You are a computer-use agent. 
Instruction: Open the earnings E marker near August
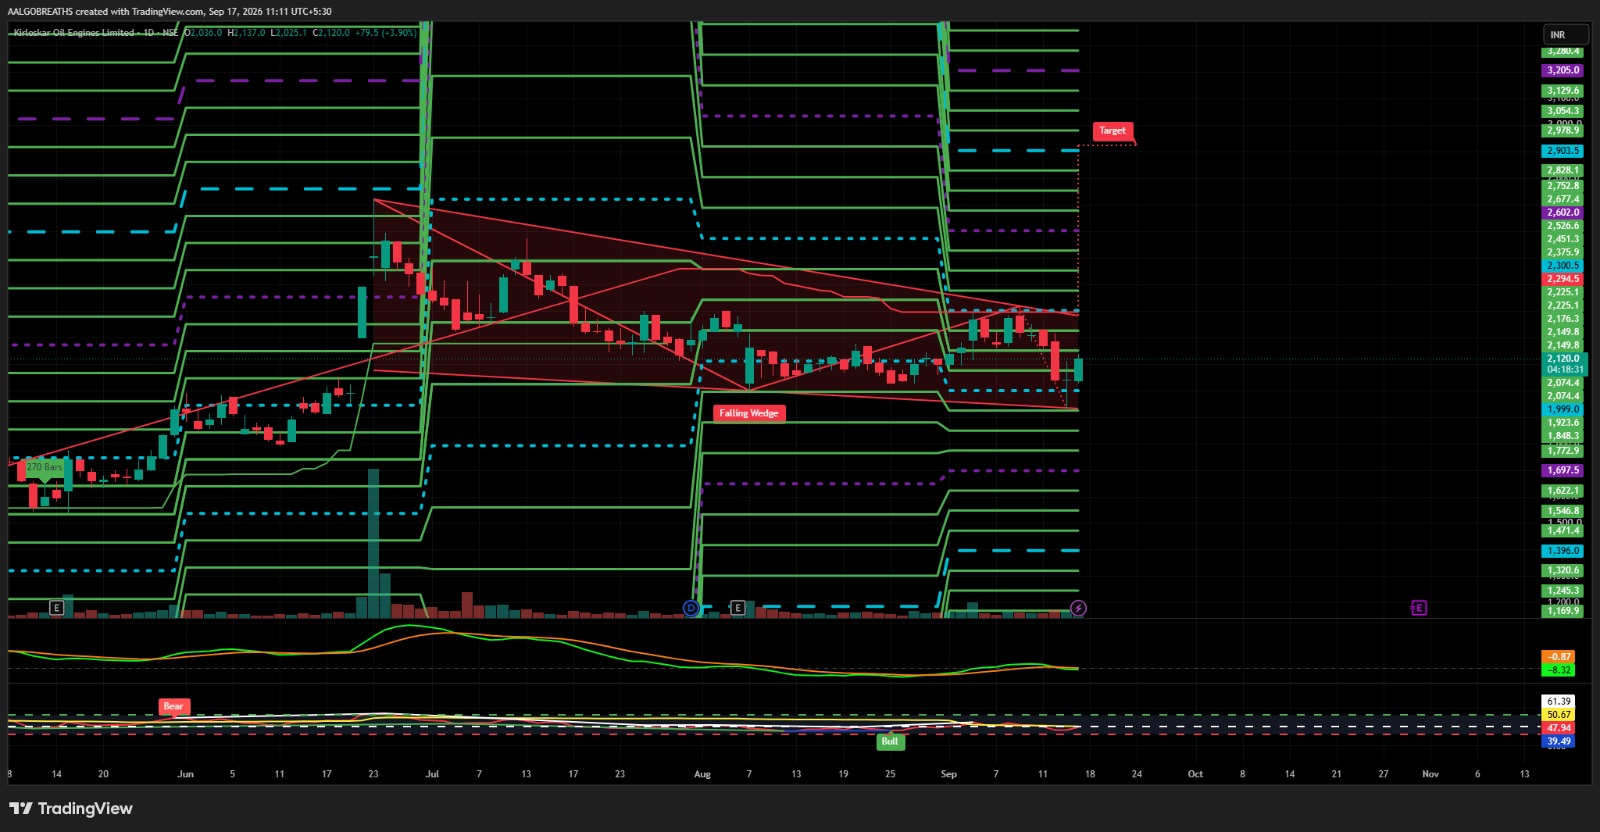click(738, 607)
